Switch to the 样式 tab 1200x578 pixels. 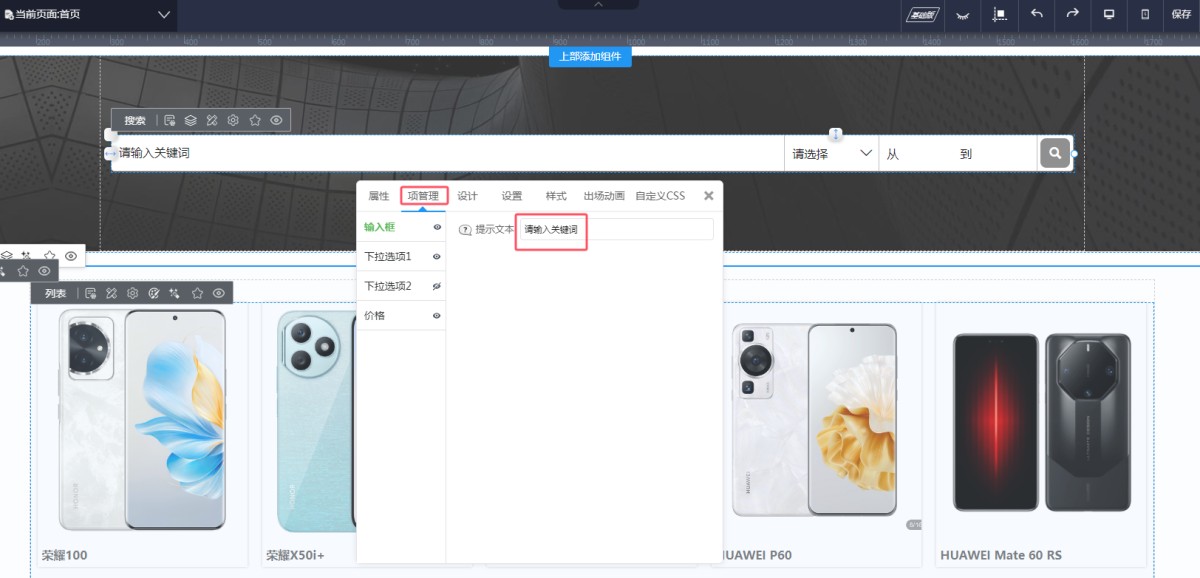[556, 196]
